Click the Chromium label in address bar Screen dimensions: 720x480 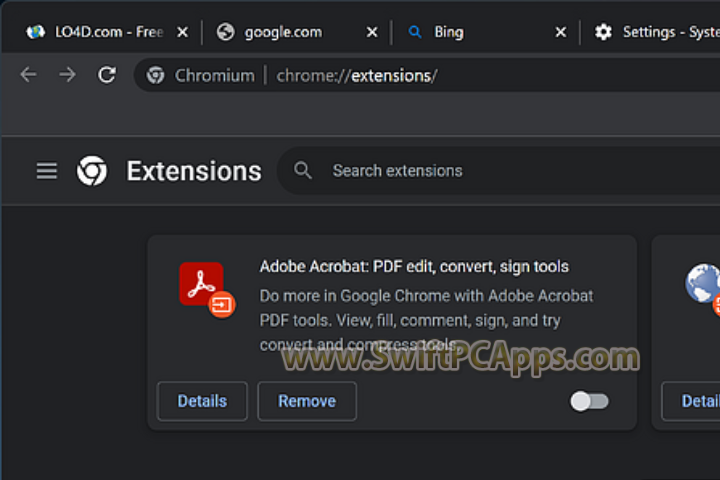pos(214,75)
